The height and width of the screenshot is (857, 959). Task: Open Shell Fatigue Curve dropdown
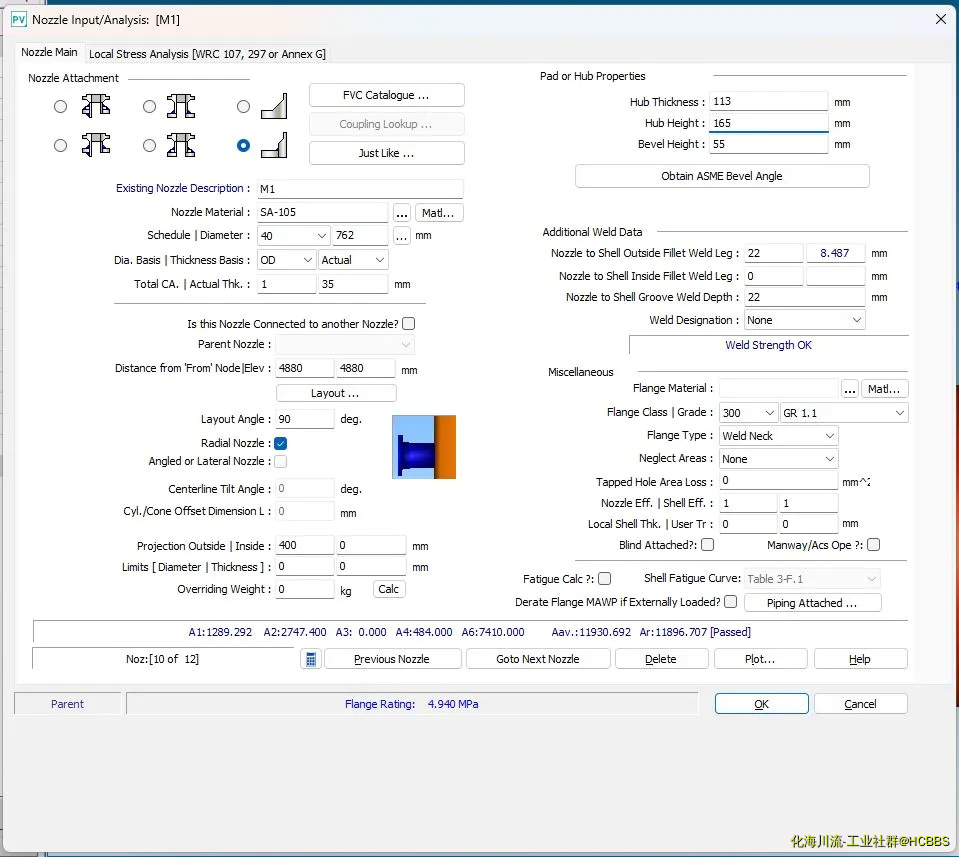[812, 579]
